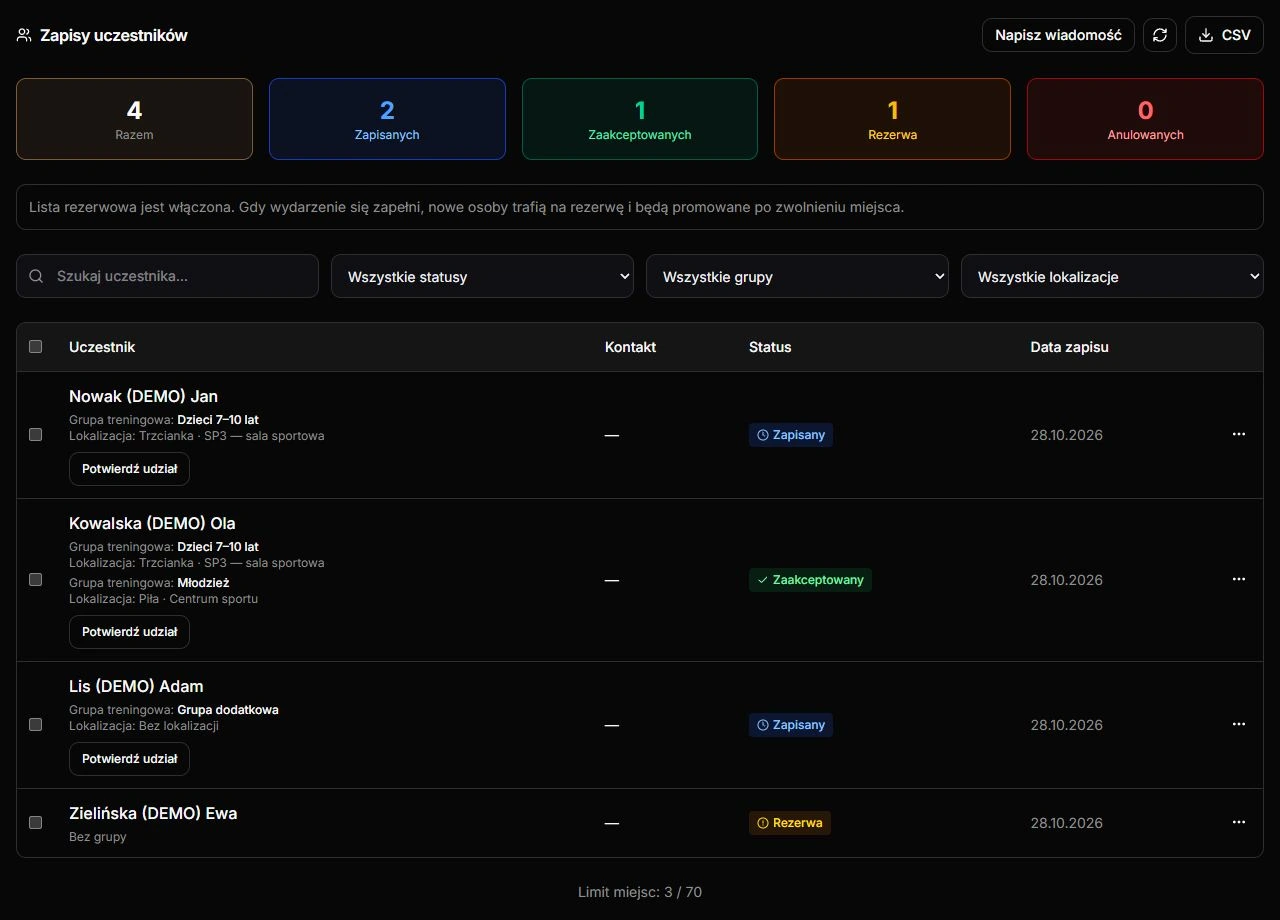Screen dimensions: 1280x920
Task: Toggle the select-all checkbox in table header
Action: [x=36, y=347]
